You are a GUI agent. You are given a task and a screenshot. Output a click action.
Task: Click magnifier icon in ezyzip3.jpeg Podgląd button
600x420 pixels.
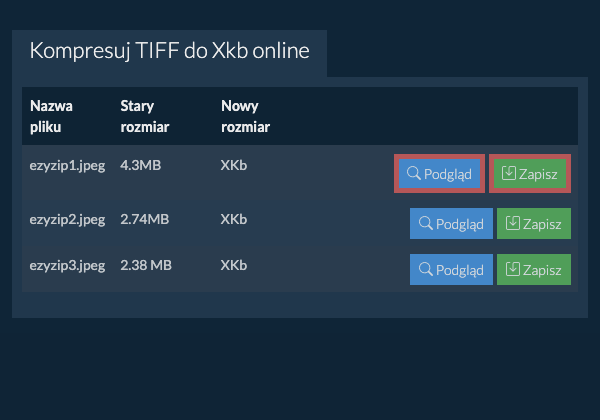[x=426, y=269]
